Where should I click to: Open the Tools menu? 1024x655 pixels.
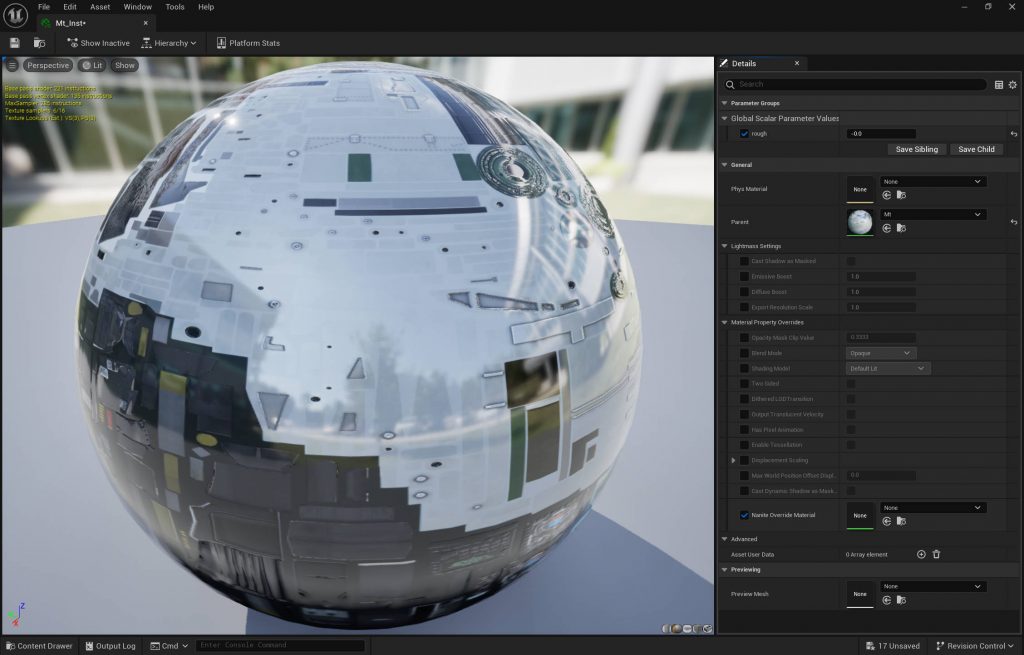(x=174, y=7)
